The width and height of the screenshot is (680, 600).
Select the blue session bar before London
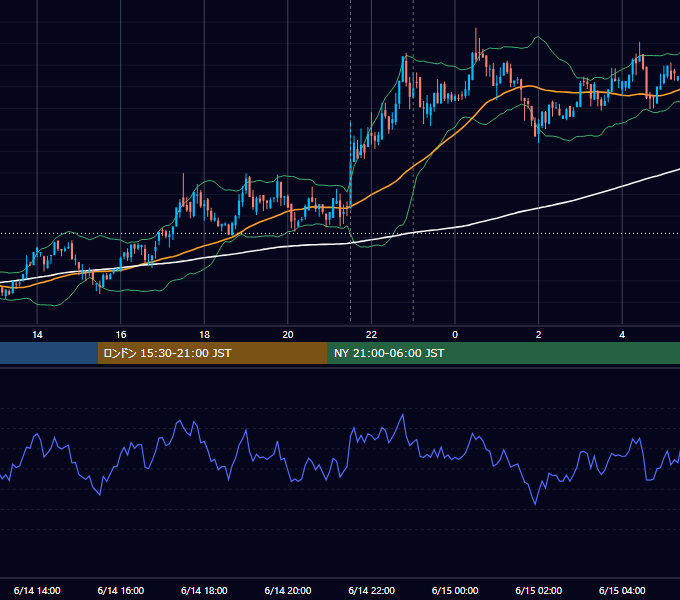click(x=49, y=353)
